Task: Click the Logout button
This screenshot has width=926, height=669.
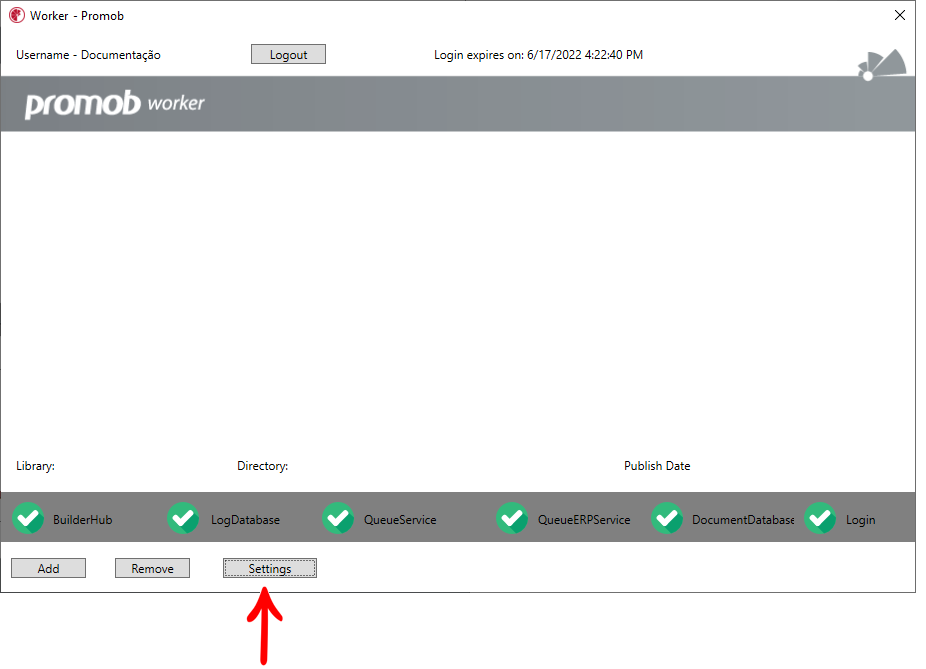Action: point(288,54)
